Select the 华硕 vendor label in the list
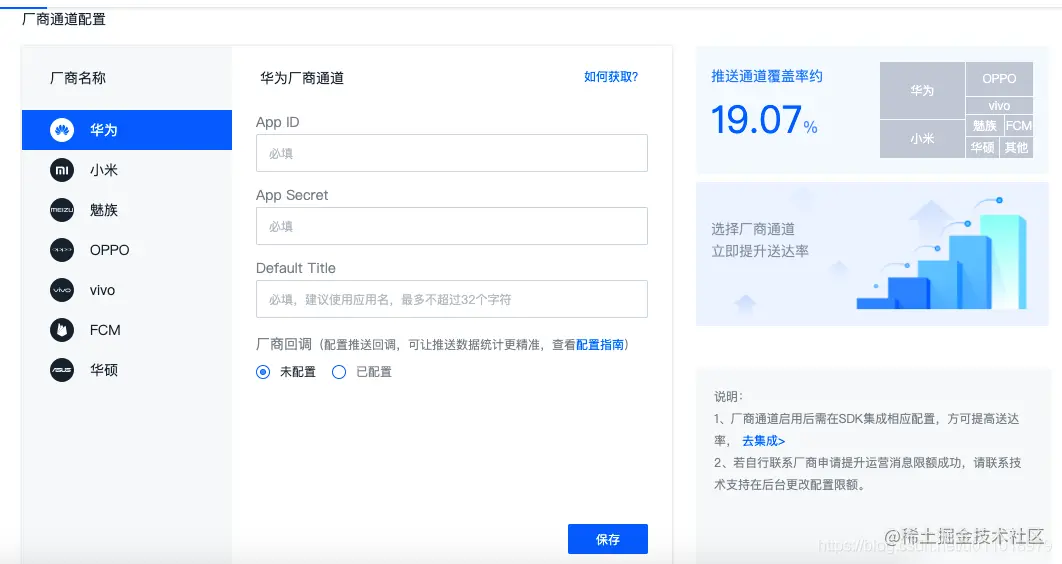1062x564 pixels. (104, 370)
